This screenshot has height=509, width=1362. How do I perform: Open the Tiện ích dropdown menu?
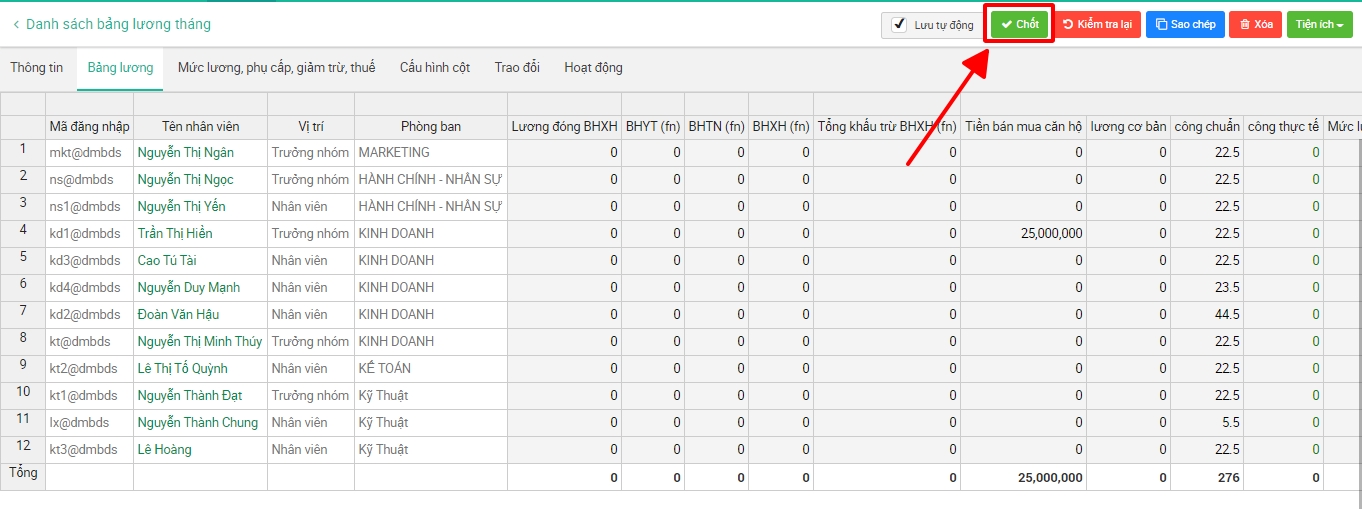tap(1319, 24)
